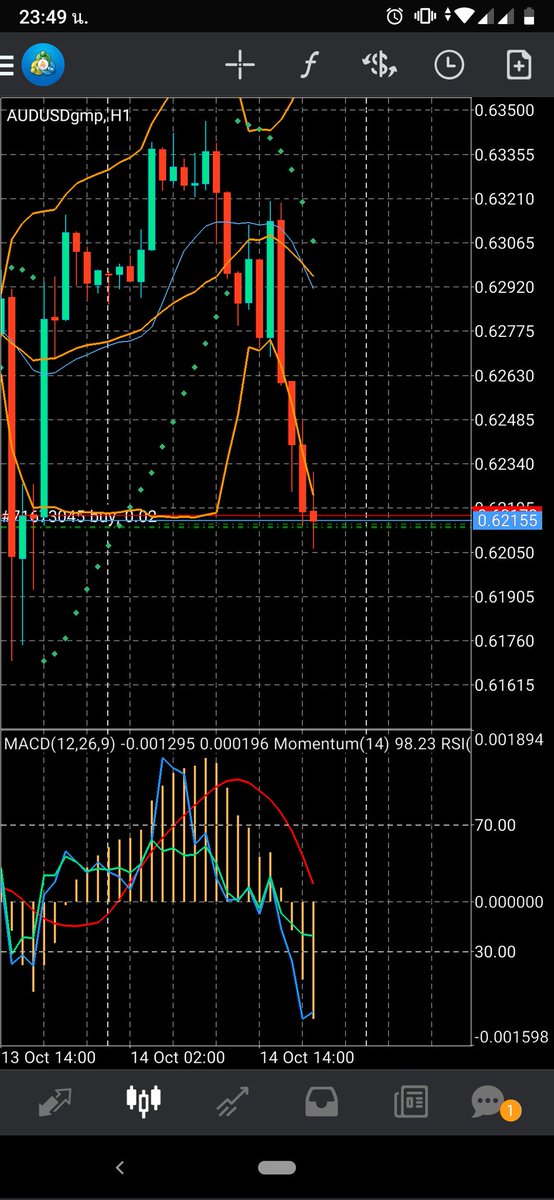Viewport: 554px width, 1200px height.
Task: Tap the status bar alarm icon
Action: [x=394, y=16]
